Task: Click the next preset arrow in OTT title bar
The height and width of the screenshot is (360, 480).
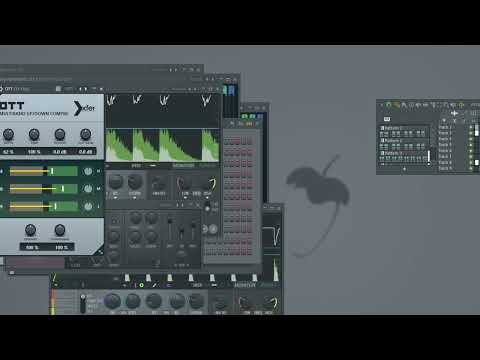Action: pyautogui.click(x=86, y=89)
